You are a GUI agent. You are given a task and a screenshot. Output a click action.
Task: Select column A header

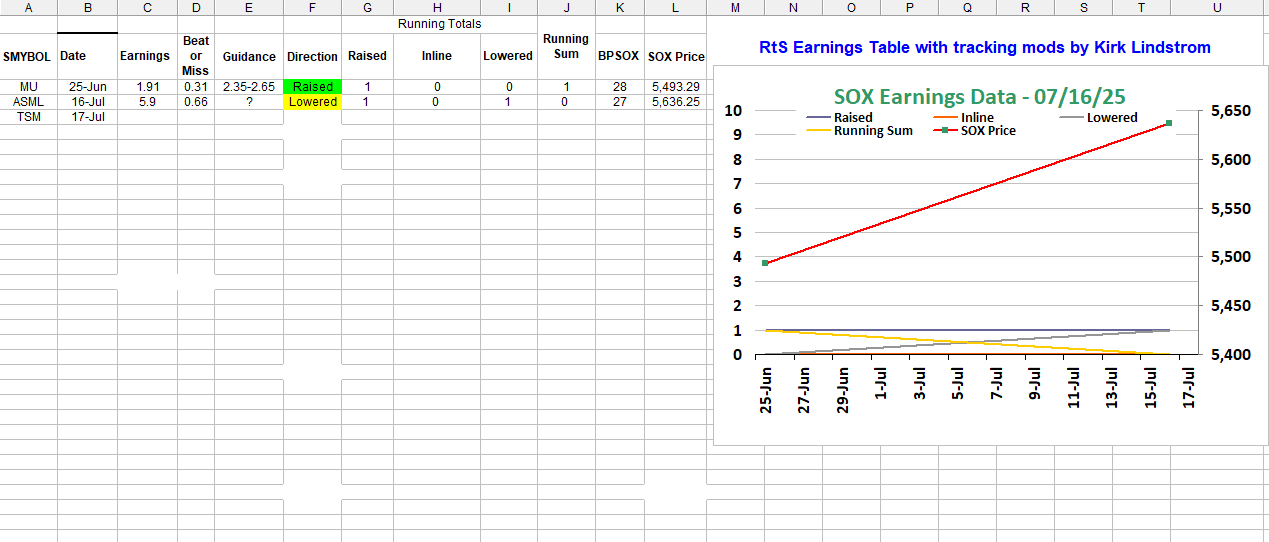coord(28,7)
